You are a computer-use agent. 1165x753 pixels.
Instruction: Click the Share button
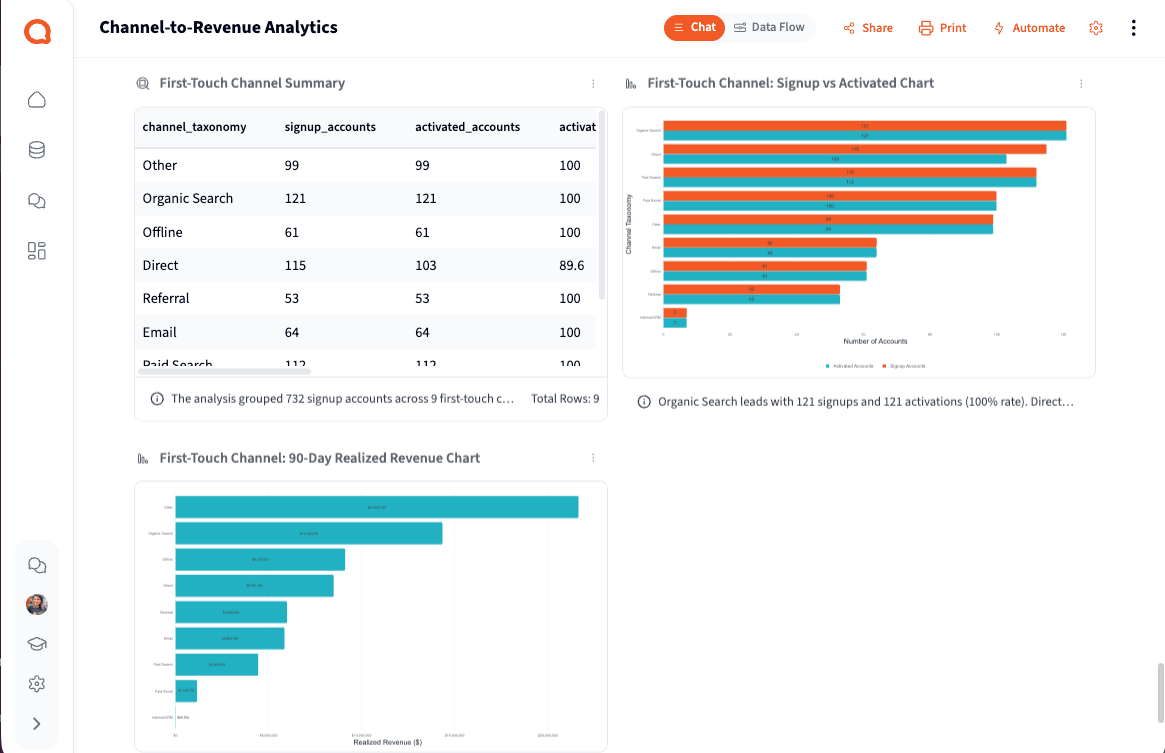pos(868,28)
